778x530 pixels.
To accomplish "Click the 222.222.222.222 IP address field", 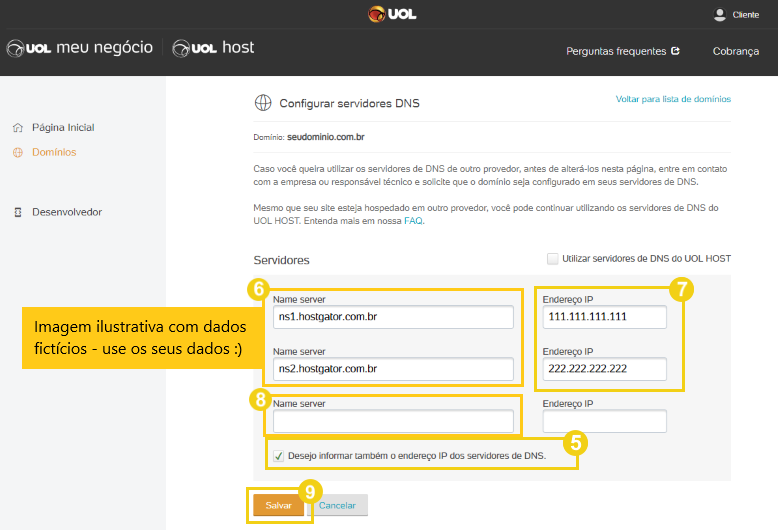I will pos(604,369).
